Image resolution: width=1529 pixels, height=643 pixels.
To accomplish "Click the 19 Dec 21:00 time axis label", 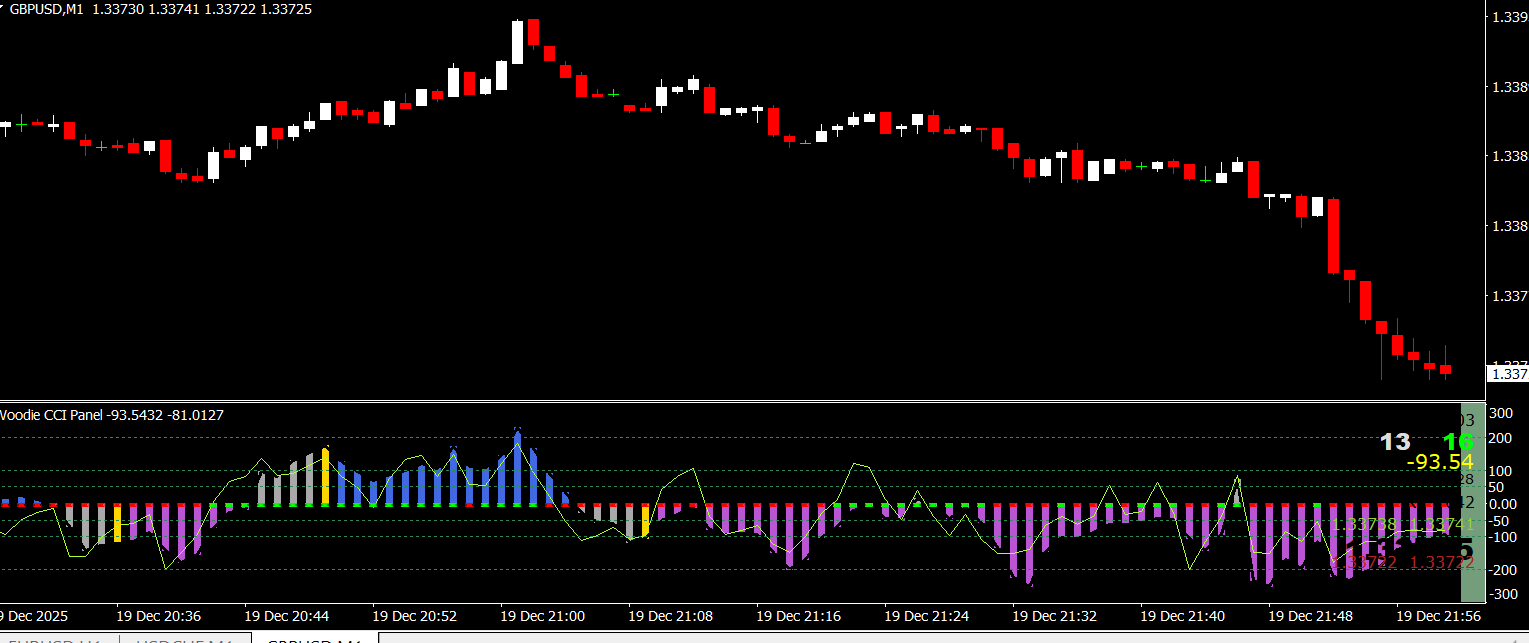I will (x=542, y=616).
